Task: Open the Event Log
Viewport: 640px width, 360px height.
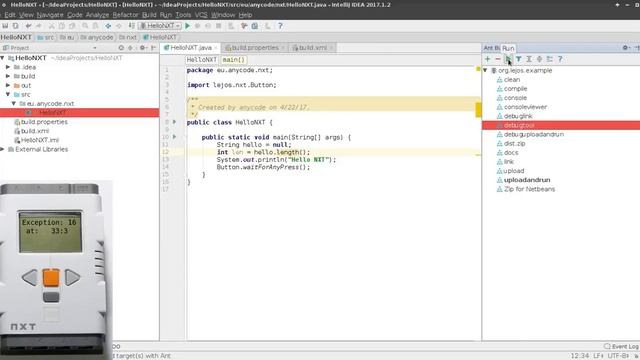Action: tap(622, 346)
